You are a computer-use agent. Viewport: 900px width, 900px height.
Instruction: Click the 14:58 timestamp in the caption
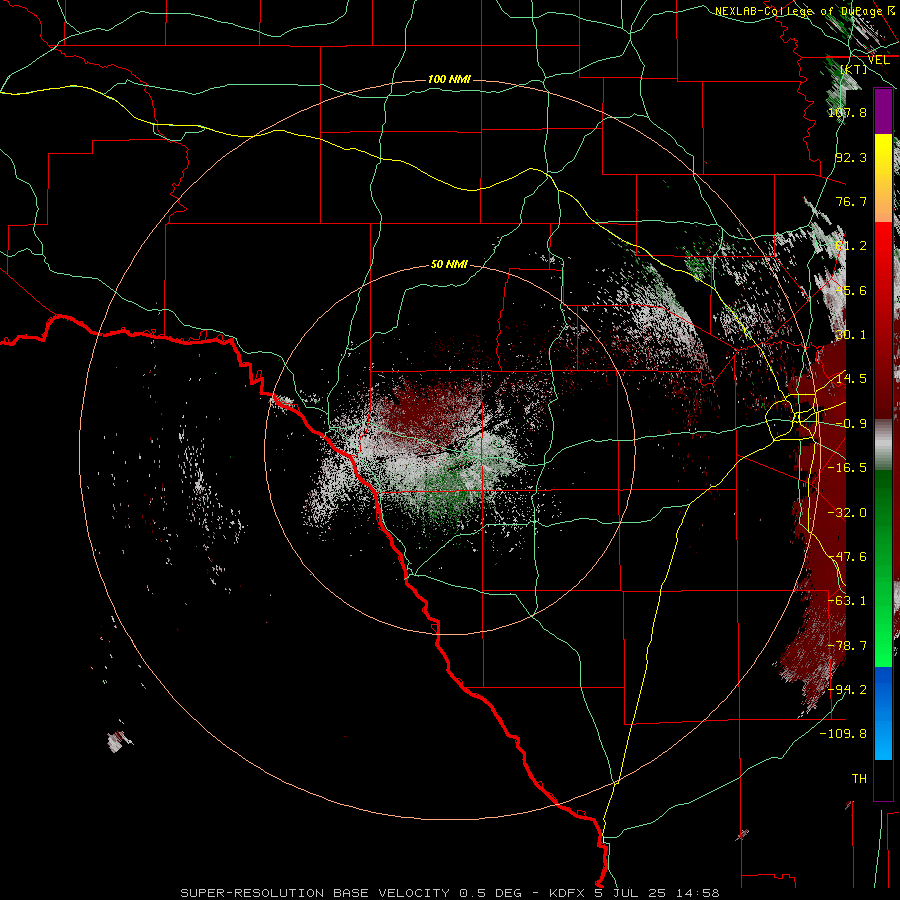tap(696, 893)
